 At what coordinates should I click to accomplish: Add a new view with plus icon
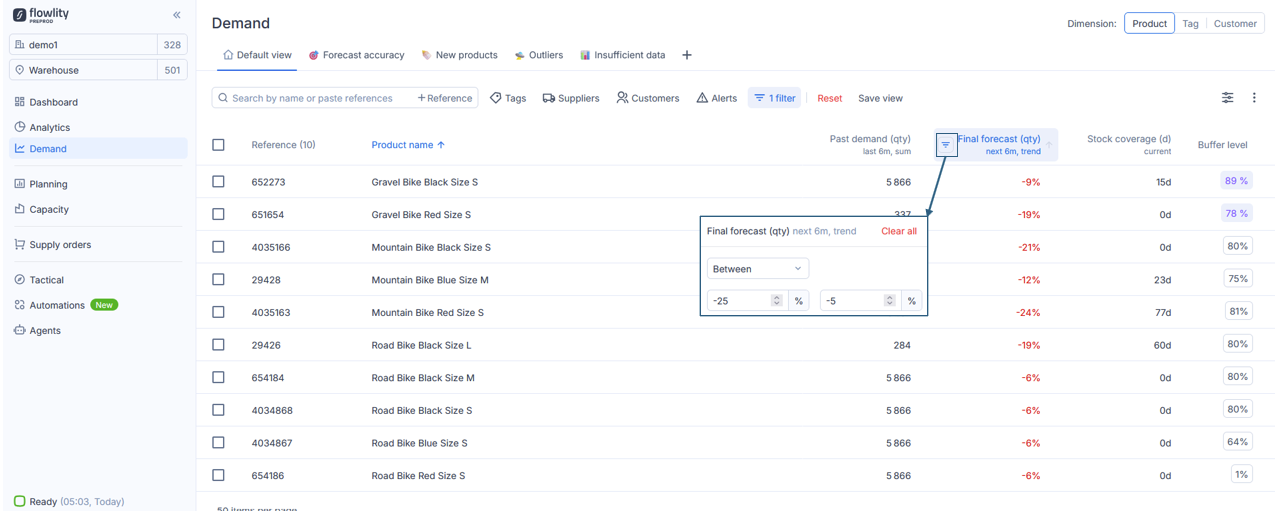[x=687, y=55]
